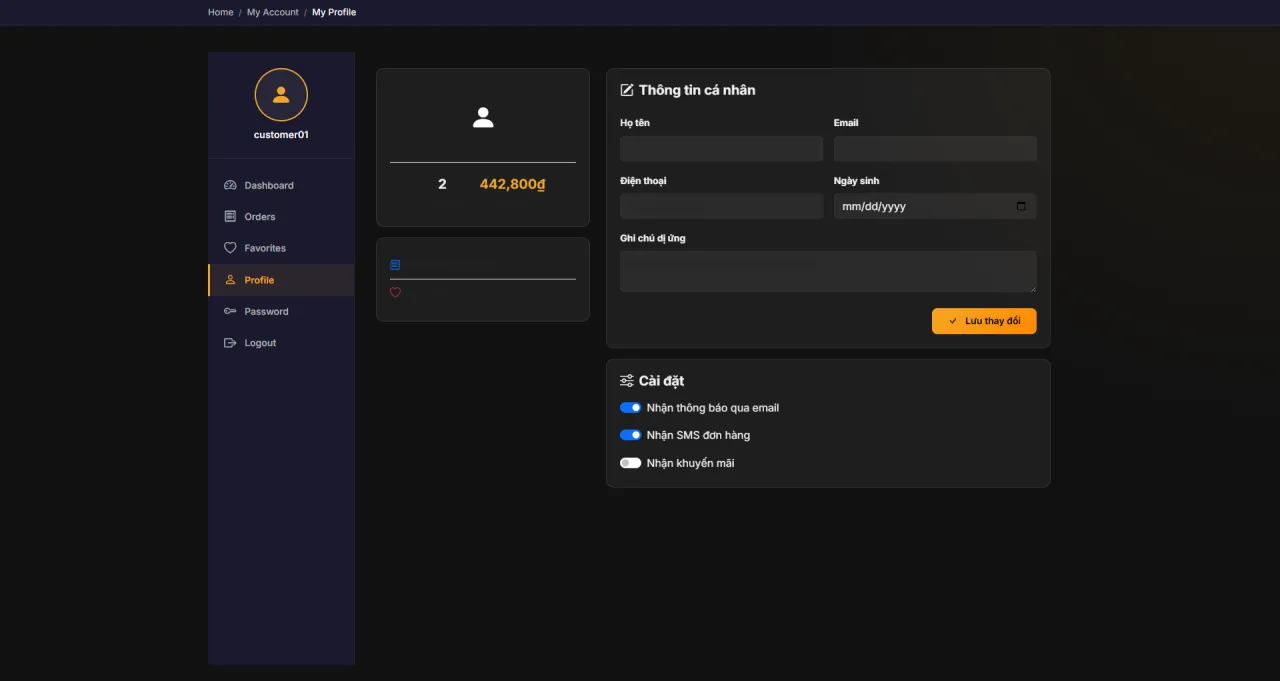Click the Favorites heart icon in the sidebar
Screen dimensions: 1280x681
point(230,248)
